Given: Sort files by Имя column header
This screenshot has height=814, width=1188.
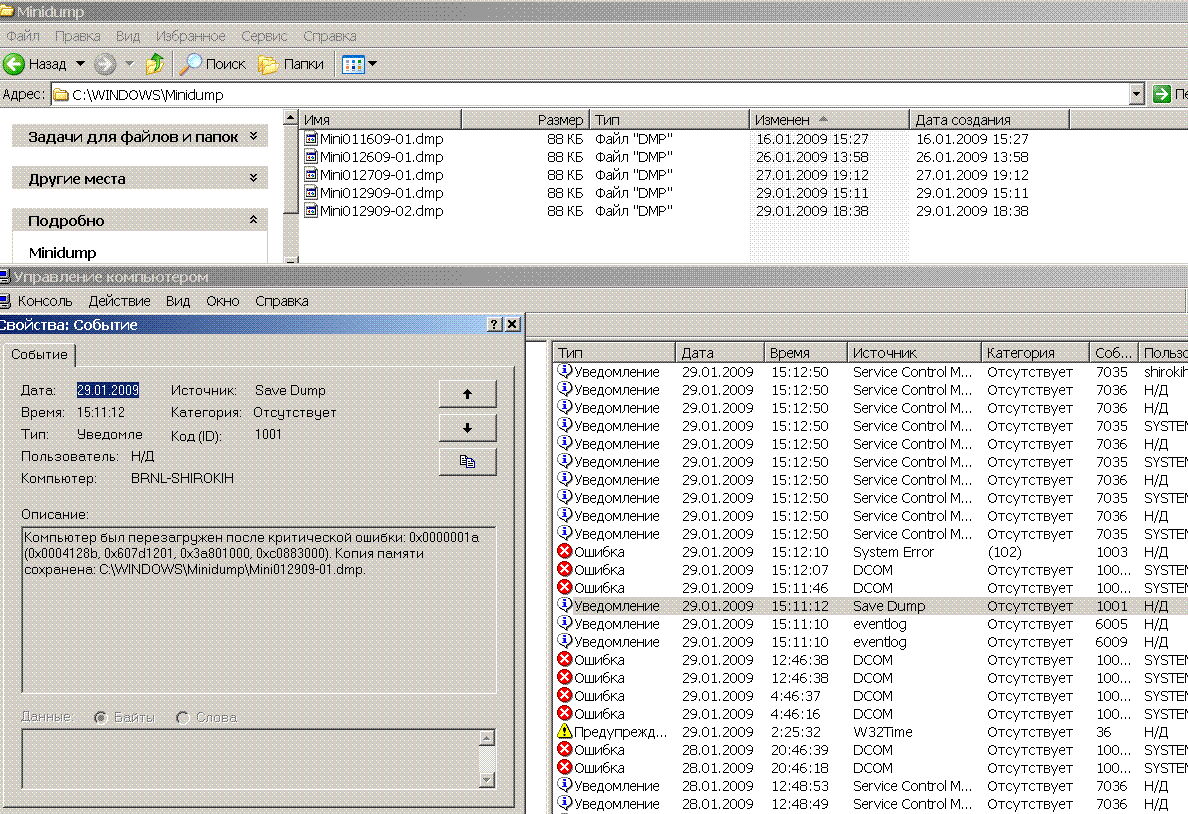Looking at the screenshot, I should (380, 120).
